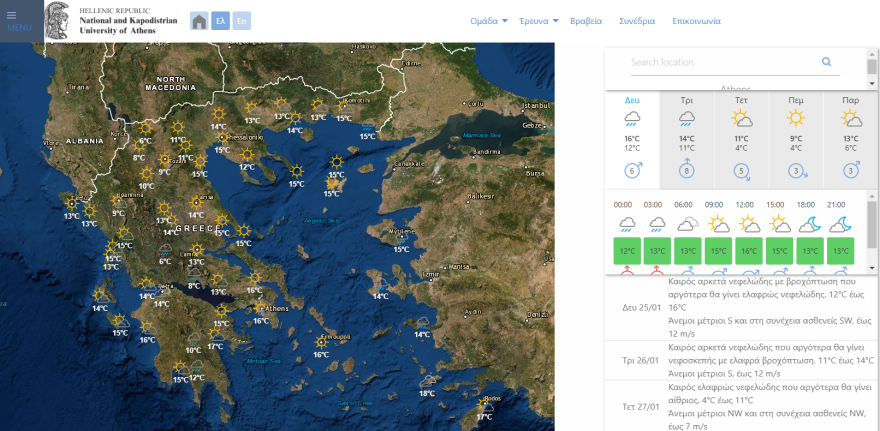Expand the Ομάδα dropdown menu
The width and height of the screenshot is (880, 431).
(x=489, y=21)
